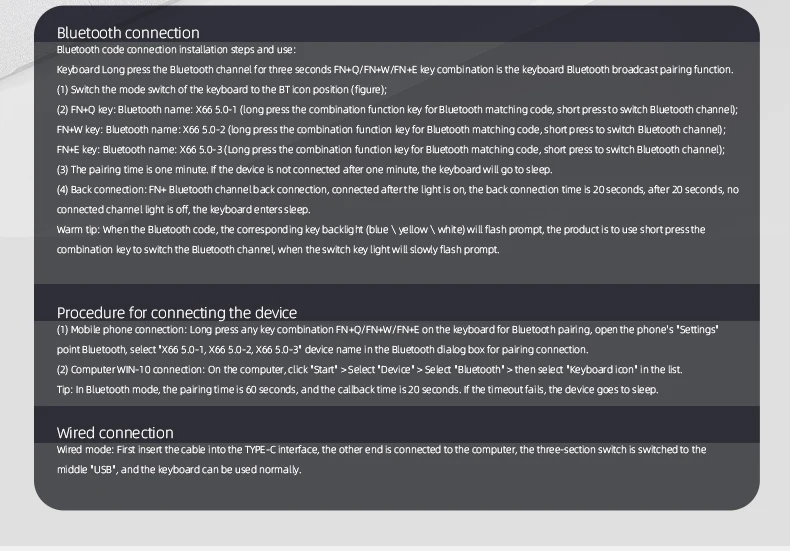This screenshot has width=790, height=551.
Task: Click the "Bluetooth connection" heading
Action: [x=128, y=33]
